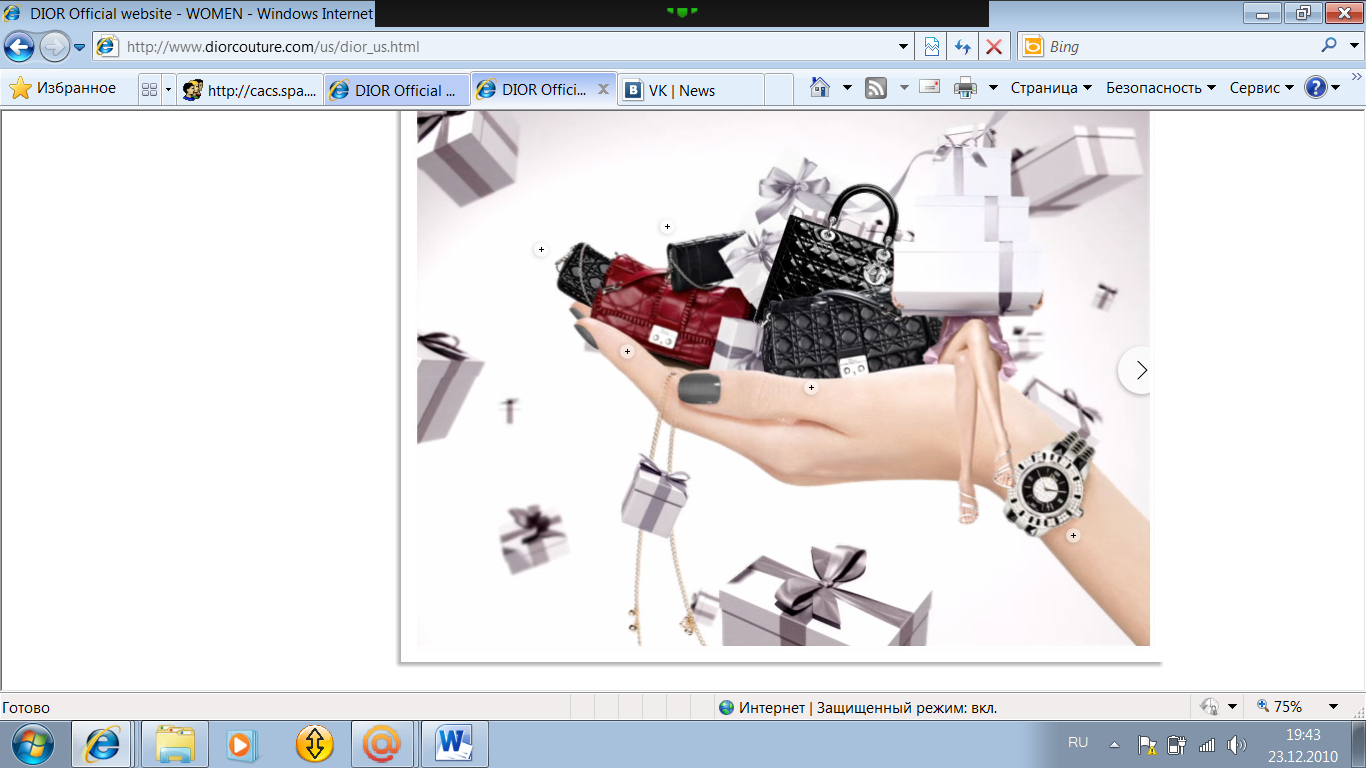Open the network signal tray icon
This screenshot has height=768, width=1366.
click(1207, 745)
